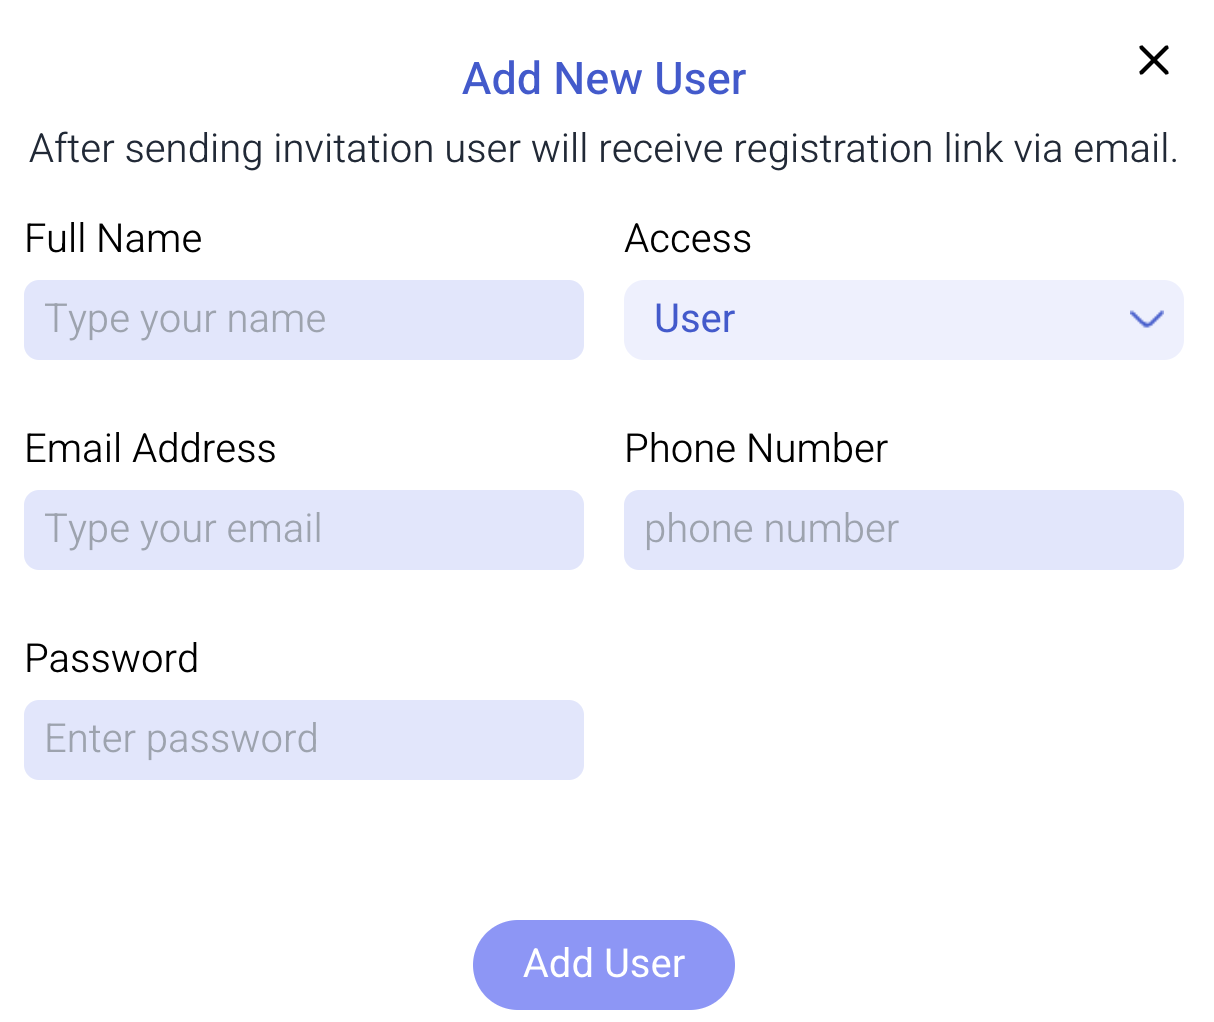Click the selected 'User' value text

[x=694, y=319]
